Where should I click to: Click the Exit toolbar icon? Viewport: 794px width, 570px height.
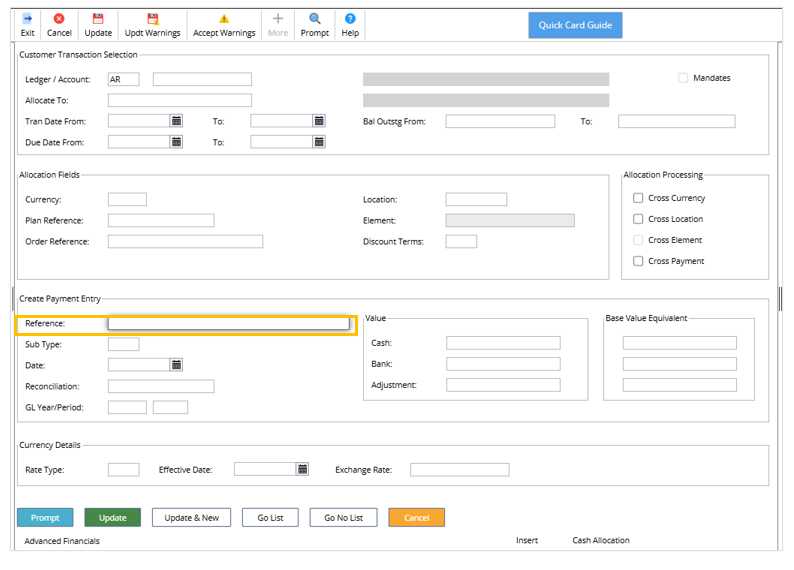tap(27, 19)
